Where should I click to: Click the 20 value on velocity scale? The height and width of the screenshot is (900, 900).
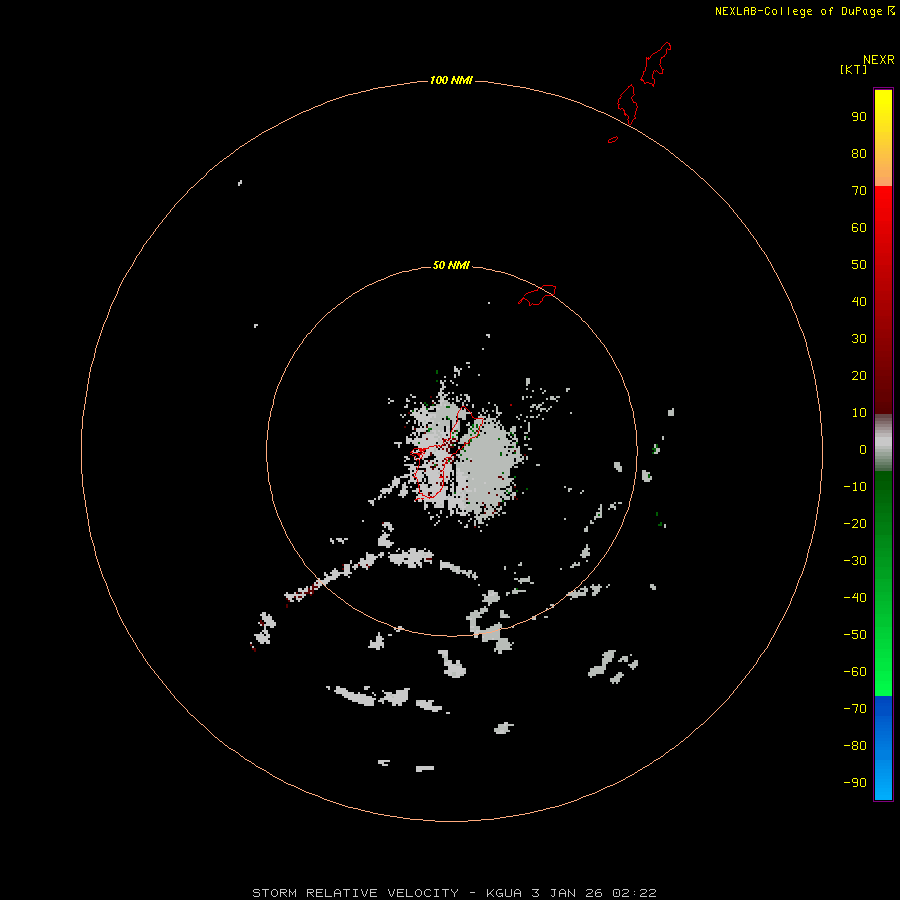859,376
